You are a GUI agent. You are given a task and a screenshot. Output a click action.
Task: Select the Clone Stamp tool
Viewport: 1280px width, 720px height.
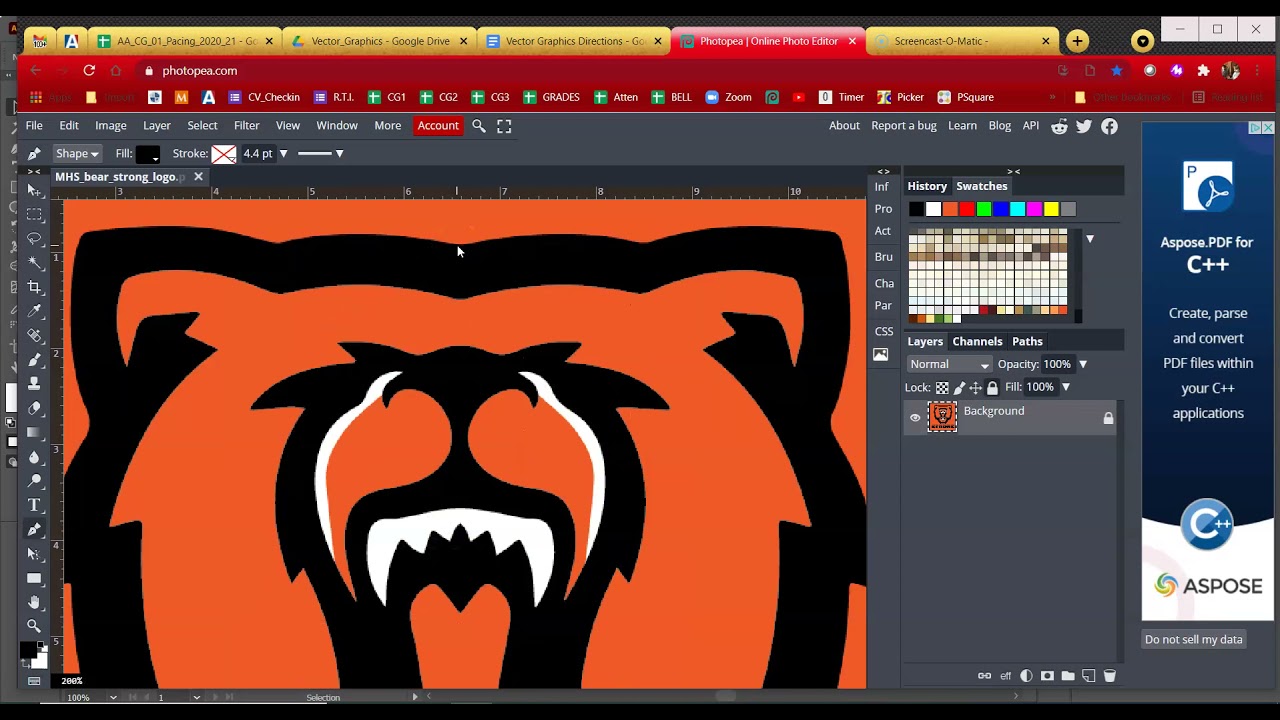[34, 383]
